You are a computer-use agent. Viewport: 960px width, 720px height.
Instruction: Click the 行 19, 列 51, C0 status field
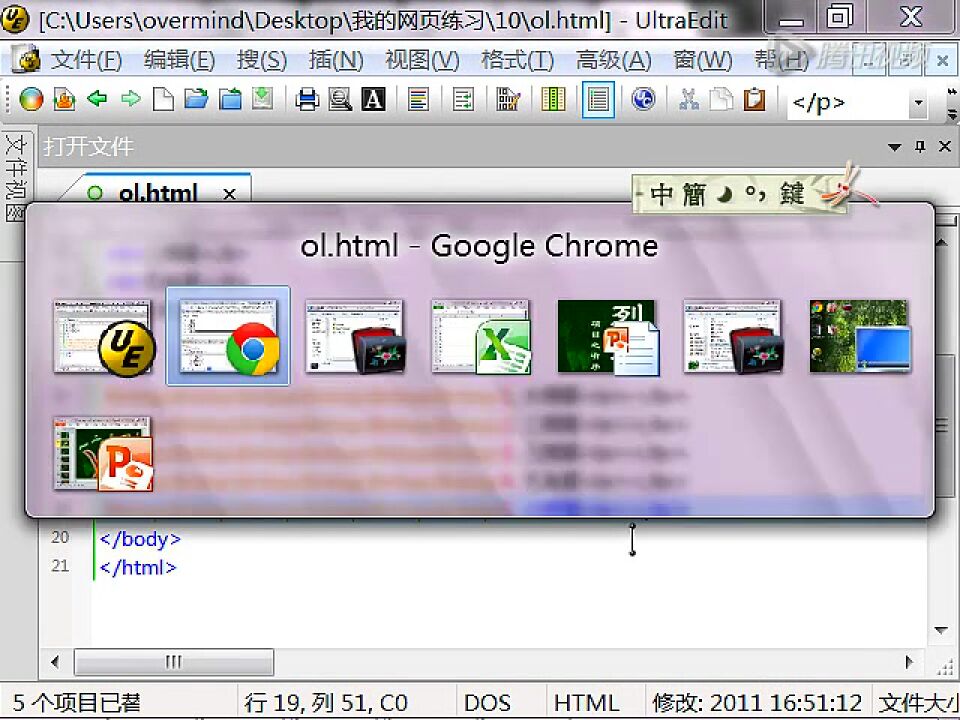326,703
